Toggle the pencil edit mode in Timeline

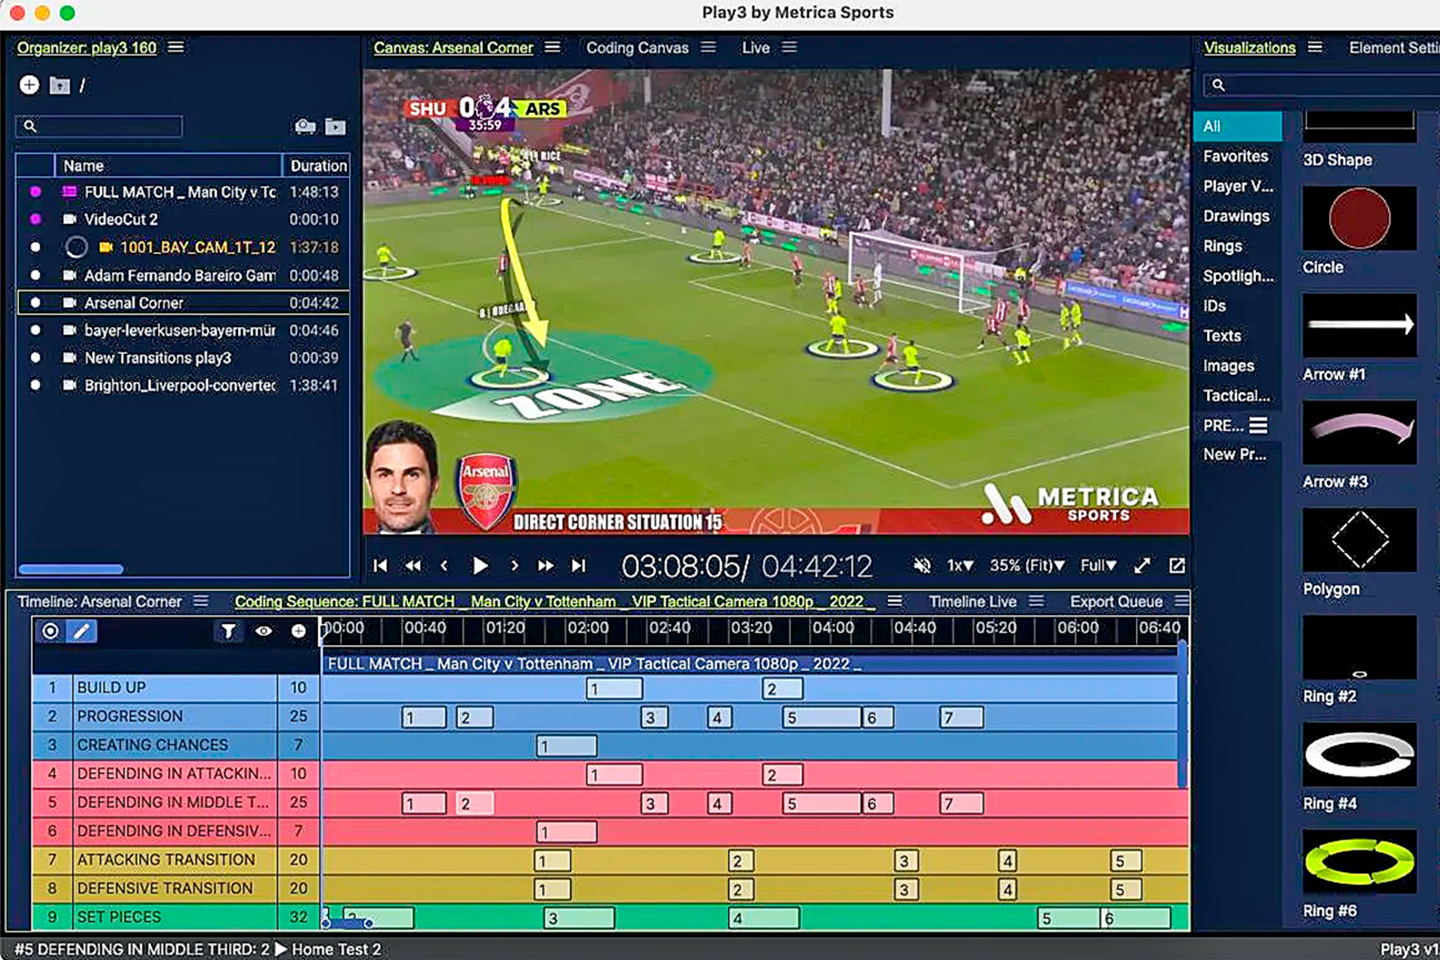(x=82, y=631)
